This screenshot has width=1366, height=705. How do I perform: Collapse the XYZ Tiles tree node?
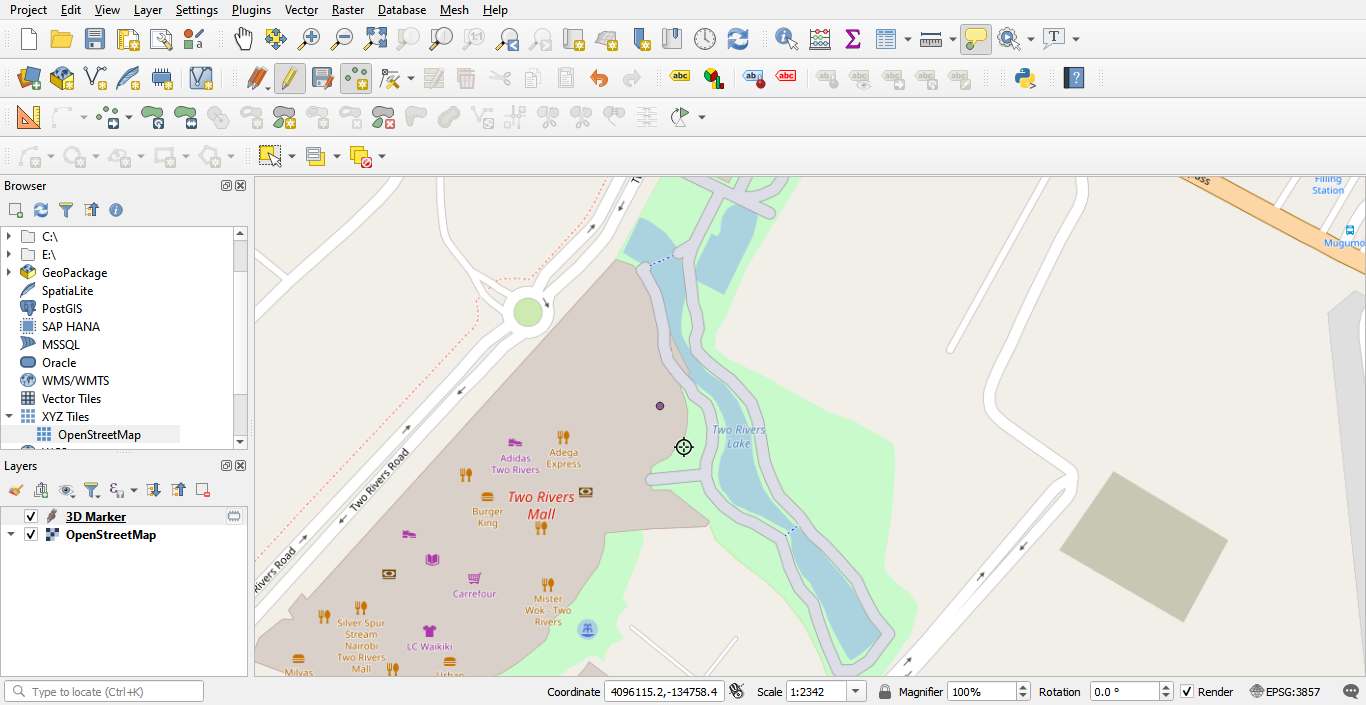pyautogui.click(x=9, y=417)
